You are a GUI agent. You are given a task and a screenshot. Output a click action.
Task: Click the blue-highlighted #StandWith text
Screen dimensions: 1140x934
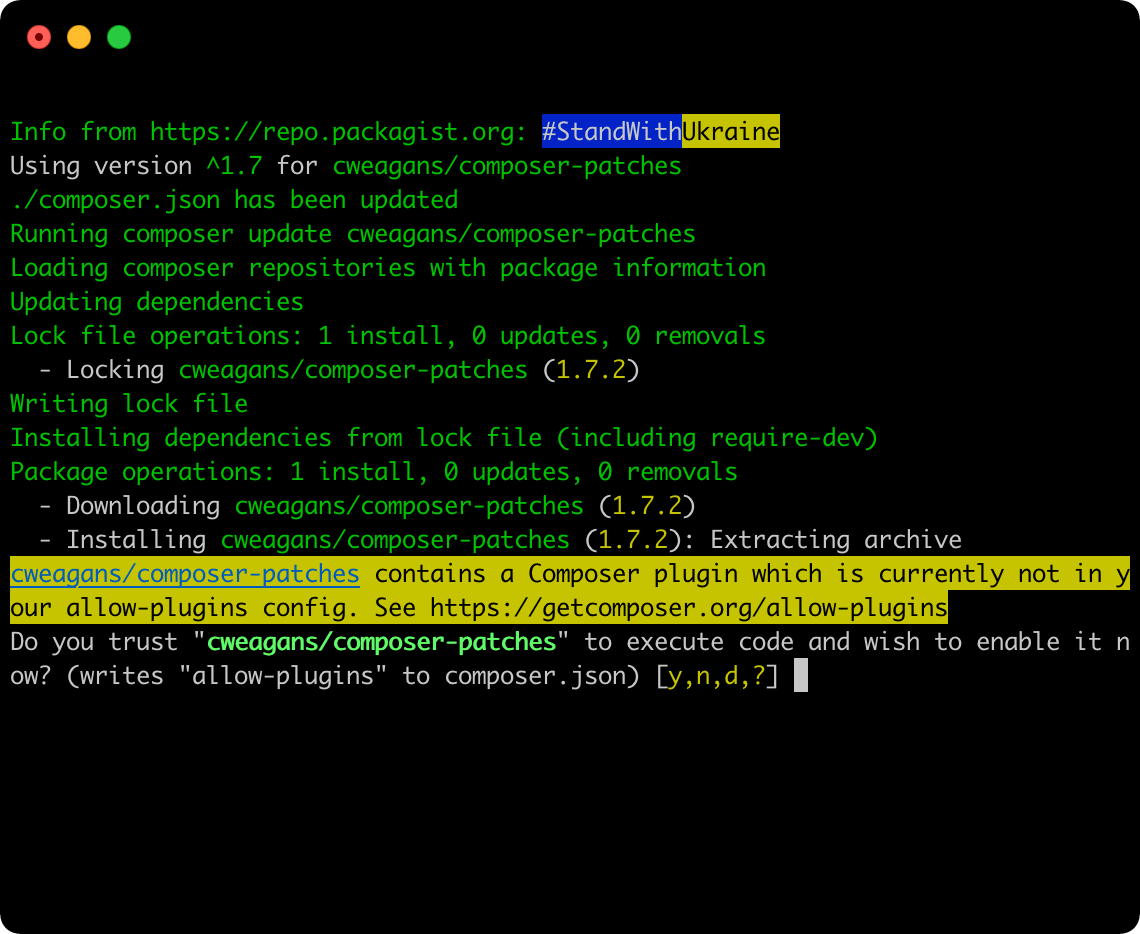[x=611, y=132]
